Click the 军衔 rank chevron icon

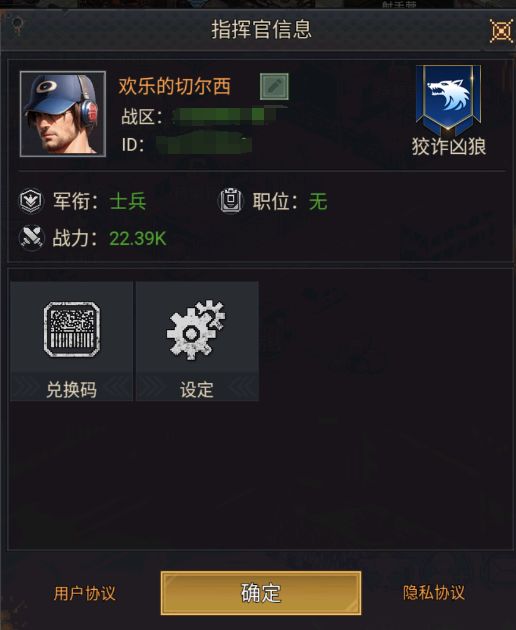31,201
